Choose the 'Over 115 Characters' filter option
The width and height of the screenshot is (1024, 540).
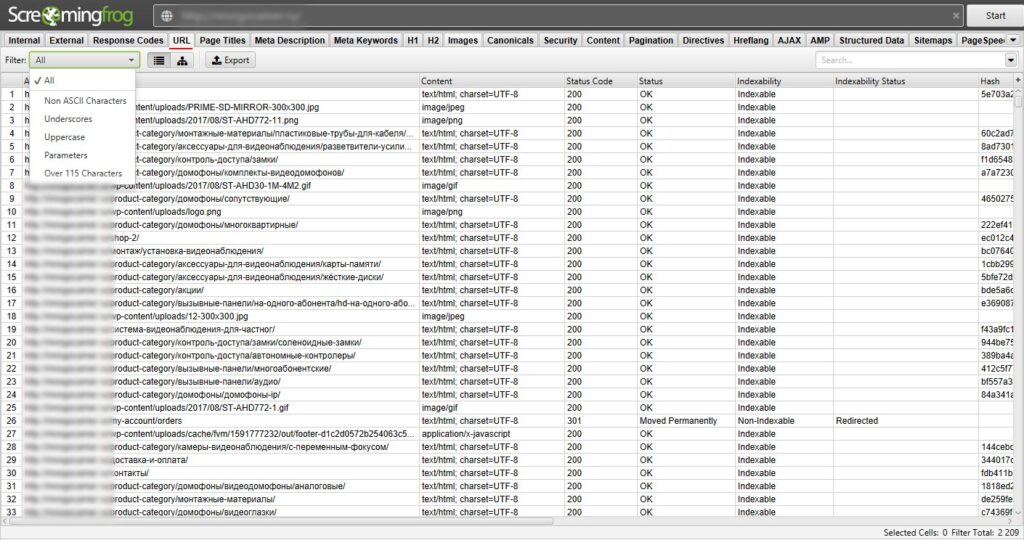tap(83, 173)
